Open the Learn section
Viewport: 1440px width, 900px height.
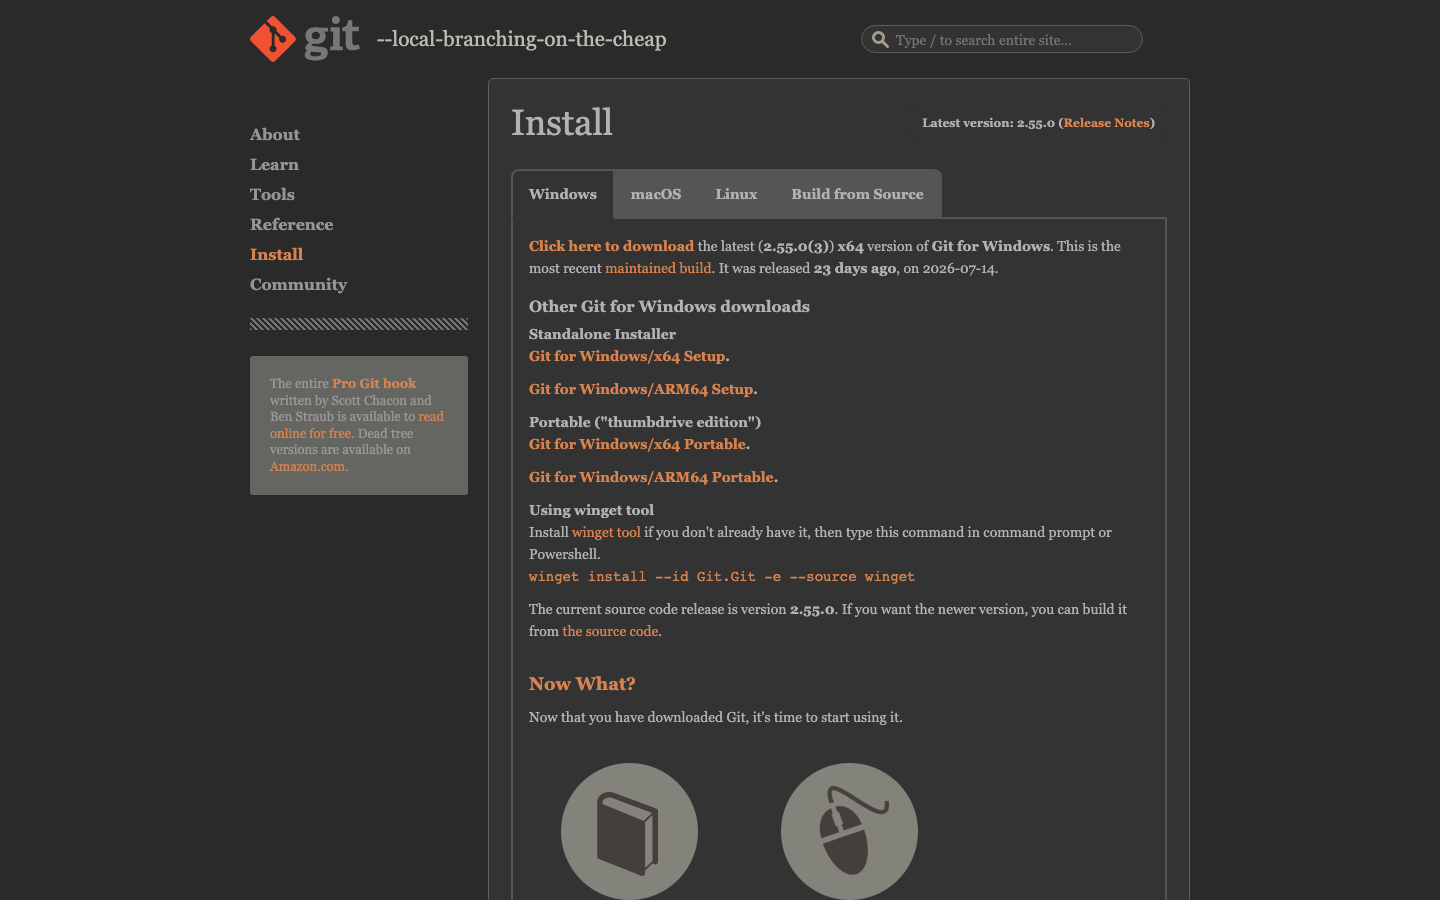click(274, 165)
